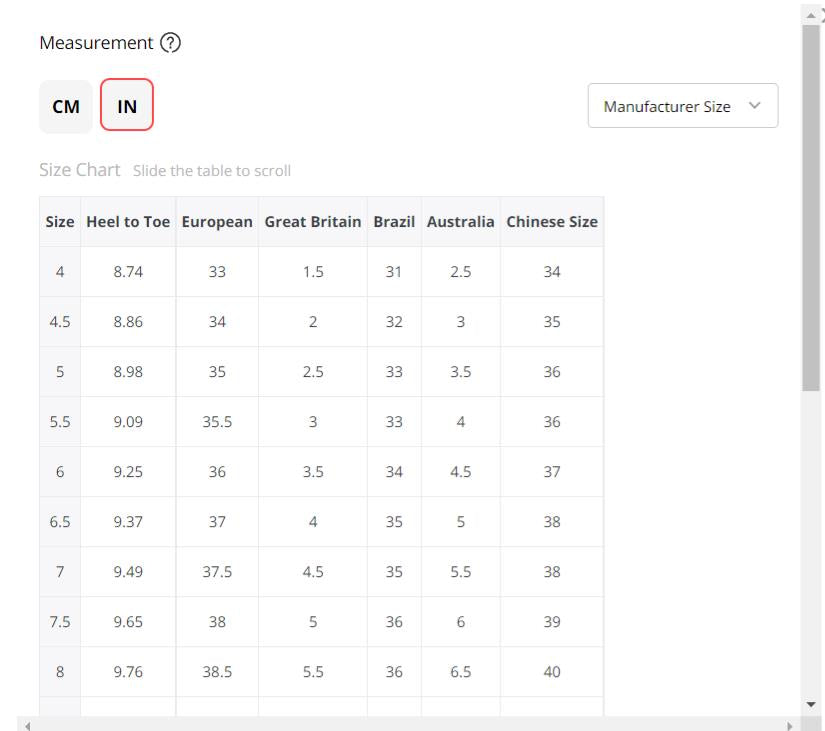
Task: Select the Chinese Size column header
Action: point(552,222)
